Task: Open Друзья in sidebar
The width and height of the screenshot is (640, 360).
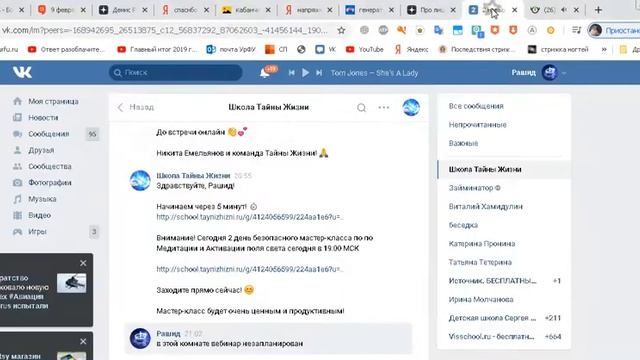Action: (41, 150)
